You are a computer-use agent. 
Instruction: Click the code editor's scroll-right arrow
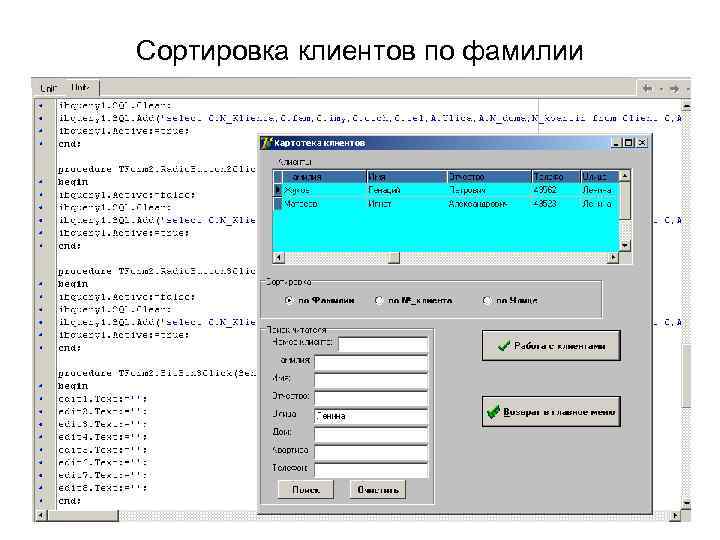click(x=675, y=515)
